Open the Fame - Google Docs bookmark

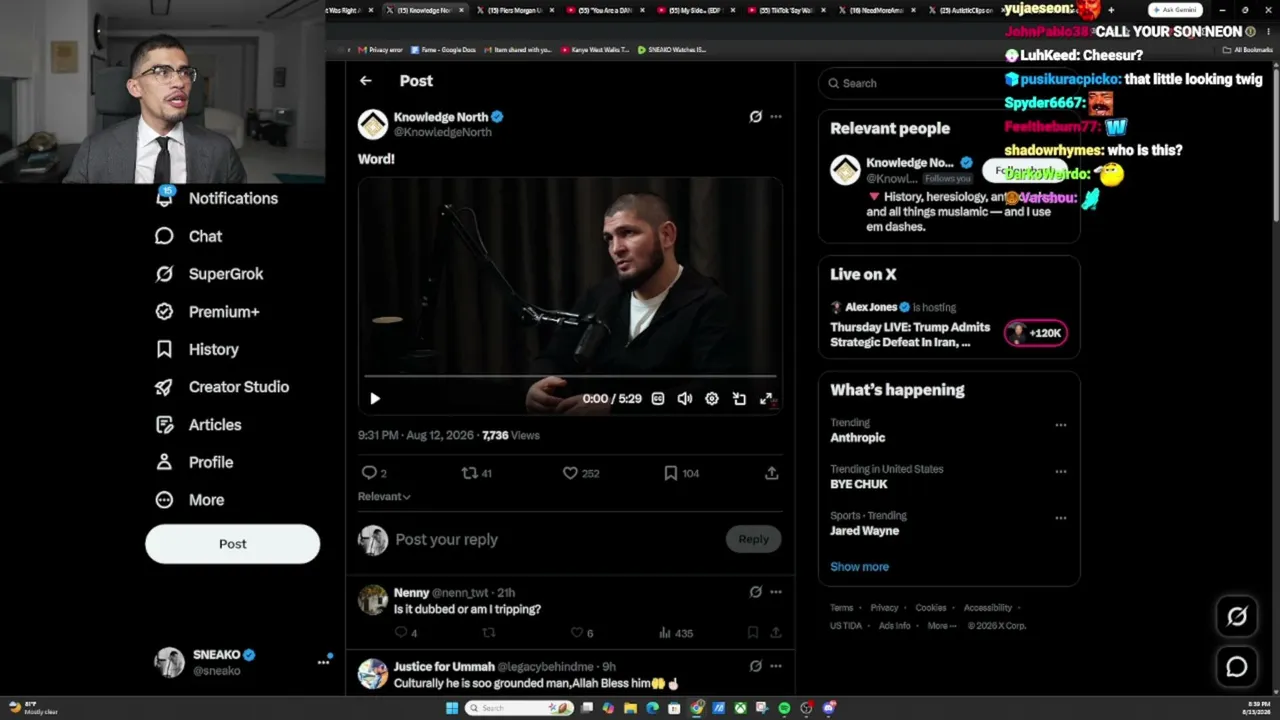click(x=443, y=49)
